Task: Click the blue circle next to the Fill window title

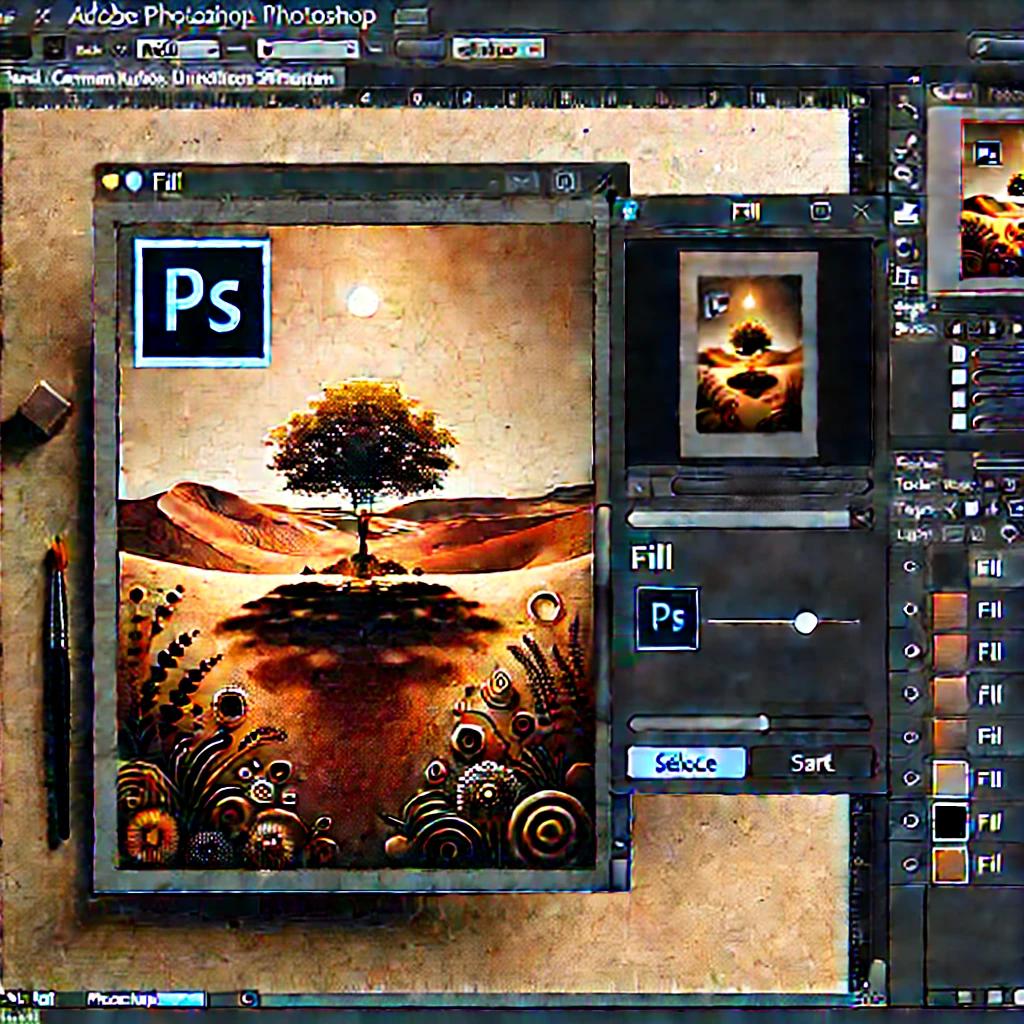Action: (x=134, y=182)
